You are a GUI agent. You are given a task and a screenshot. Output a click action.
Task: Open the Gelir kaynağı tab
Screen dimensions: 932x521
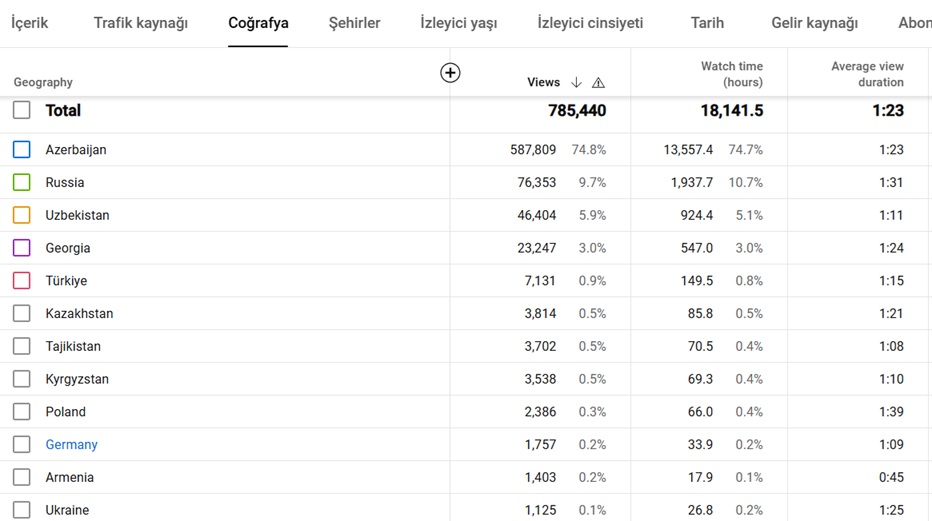click(x=814, y=23)
